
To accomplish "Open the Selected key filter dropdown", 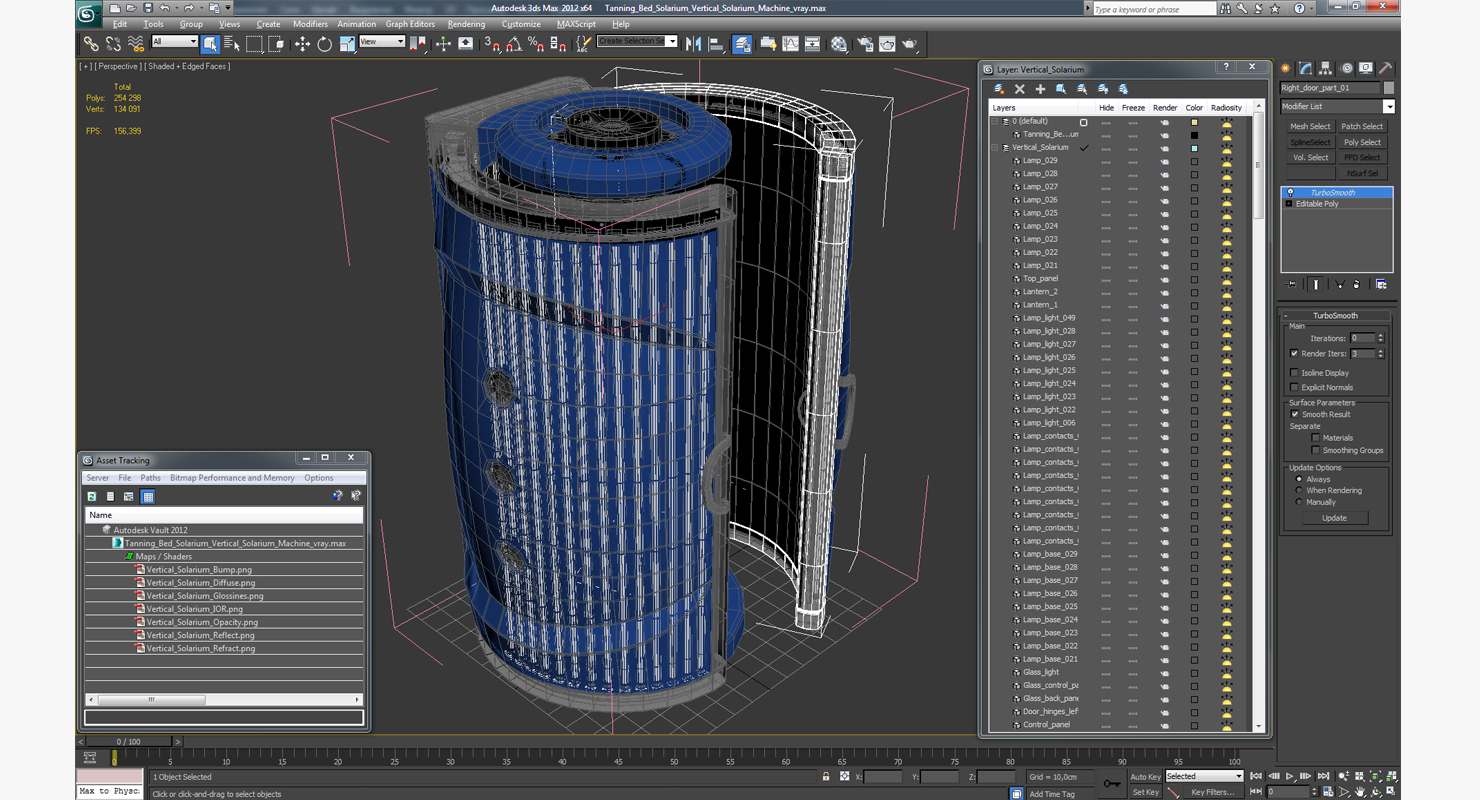I will click(x=1204, y=776).
